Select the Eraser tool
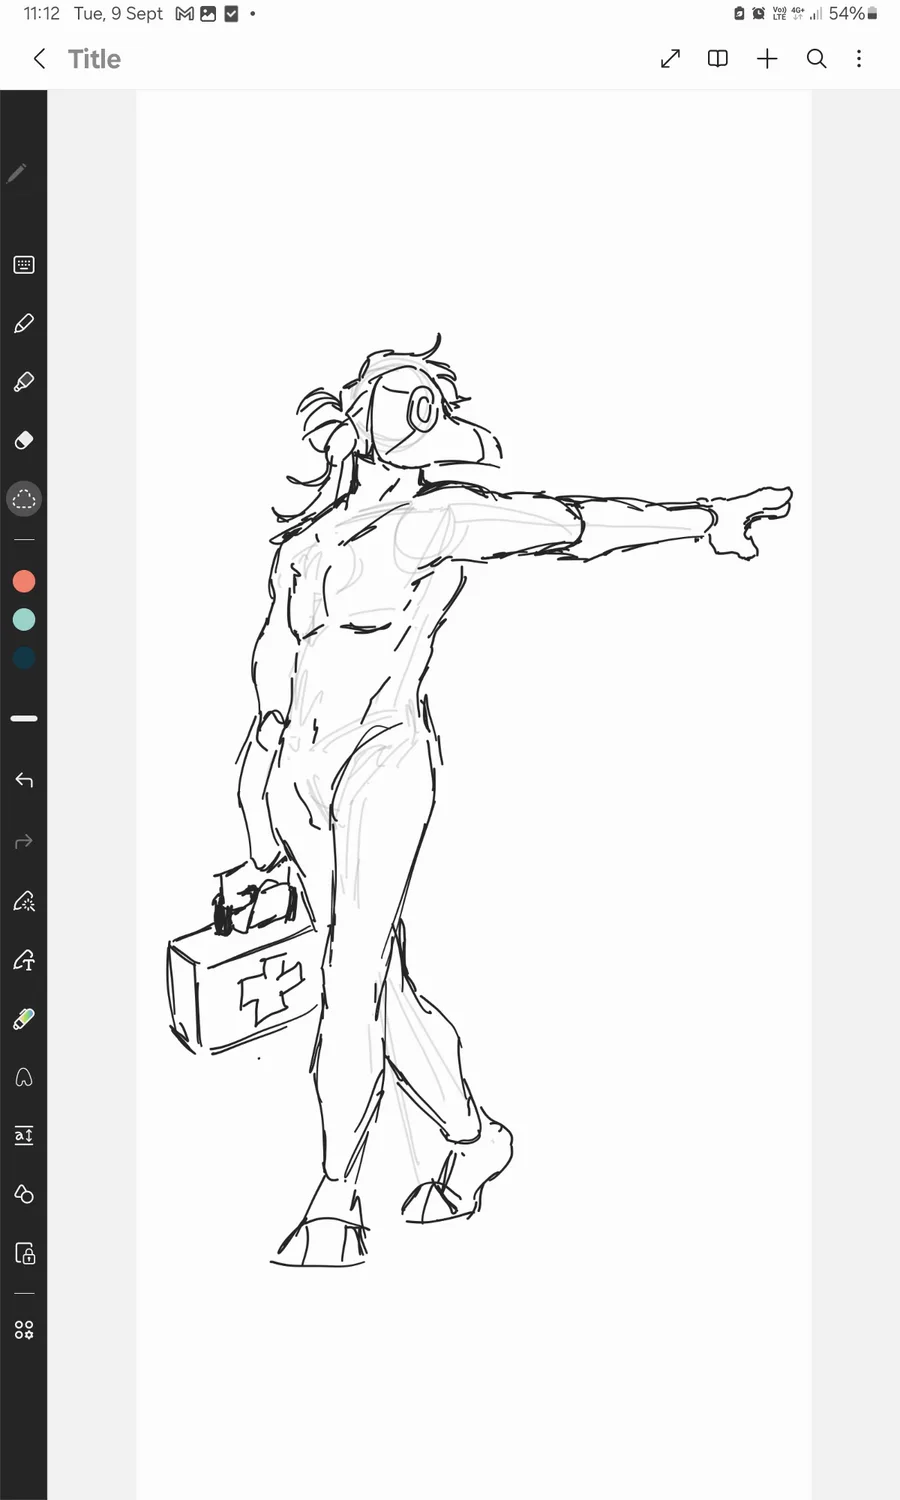This screenshot has width=900, height=1500. coord(24,440)
